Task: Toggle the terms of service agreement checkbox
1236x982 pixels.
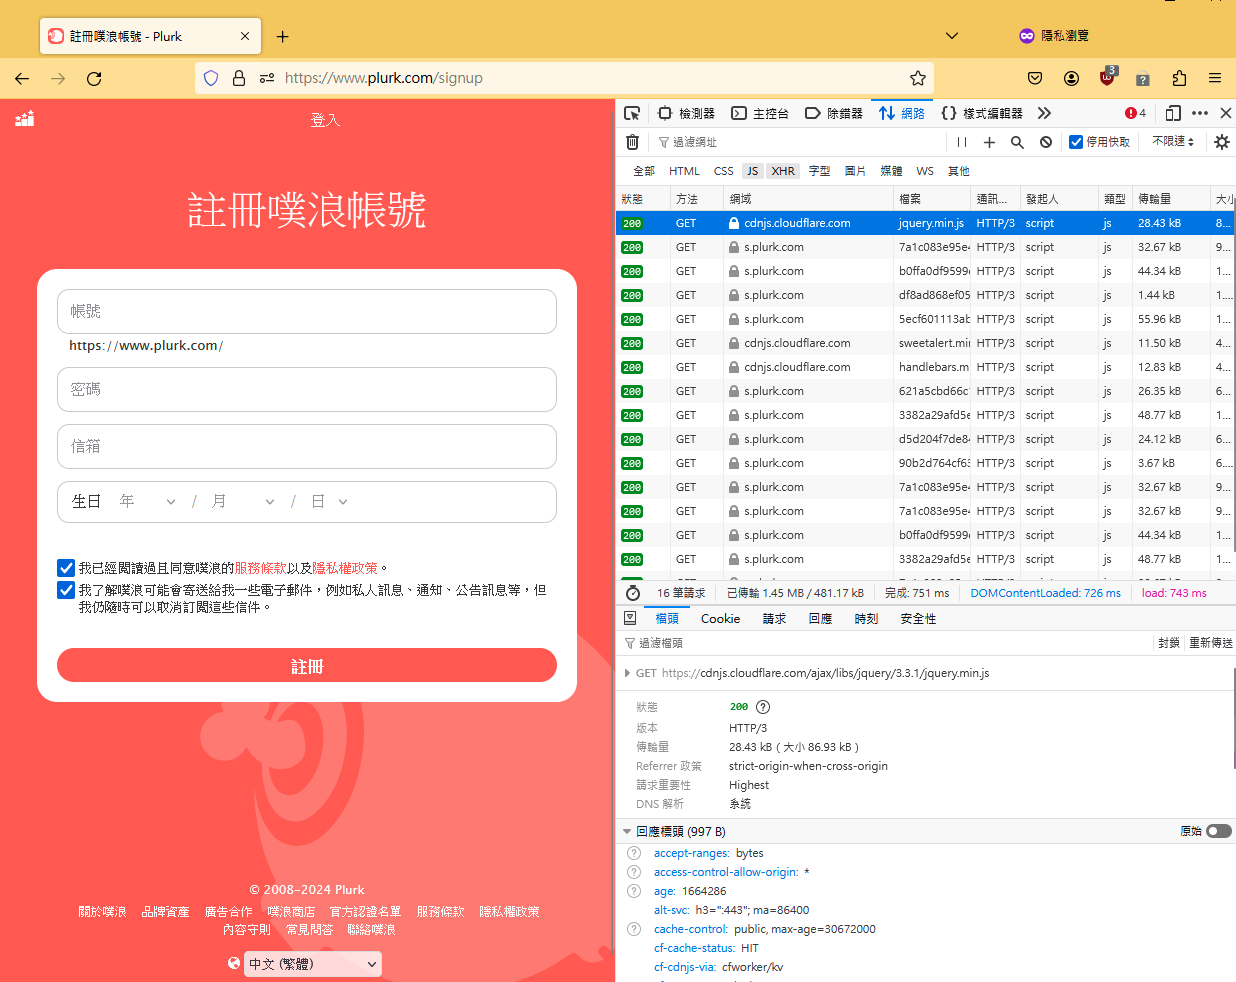Action: [x=66, y=568]
